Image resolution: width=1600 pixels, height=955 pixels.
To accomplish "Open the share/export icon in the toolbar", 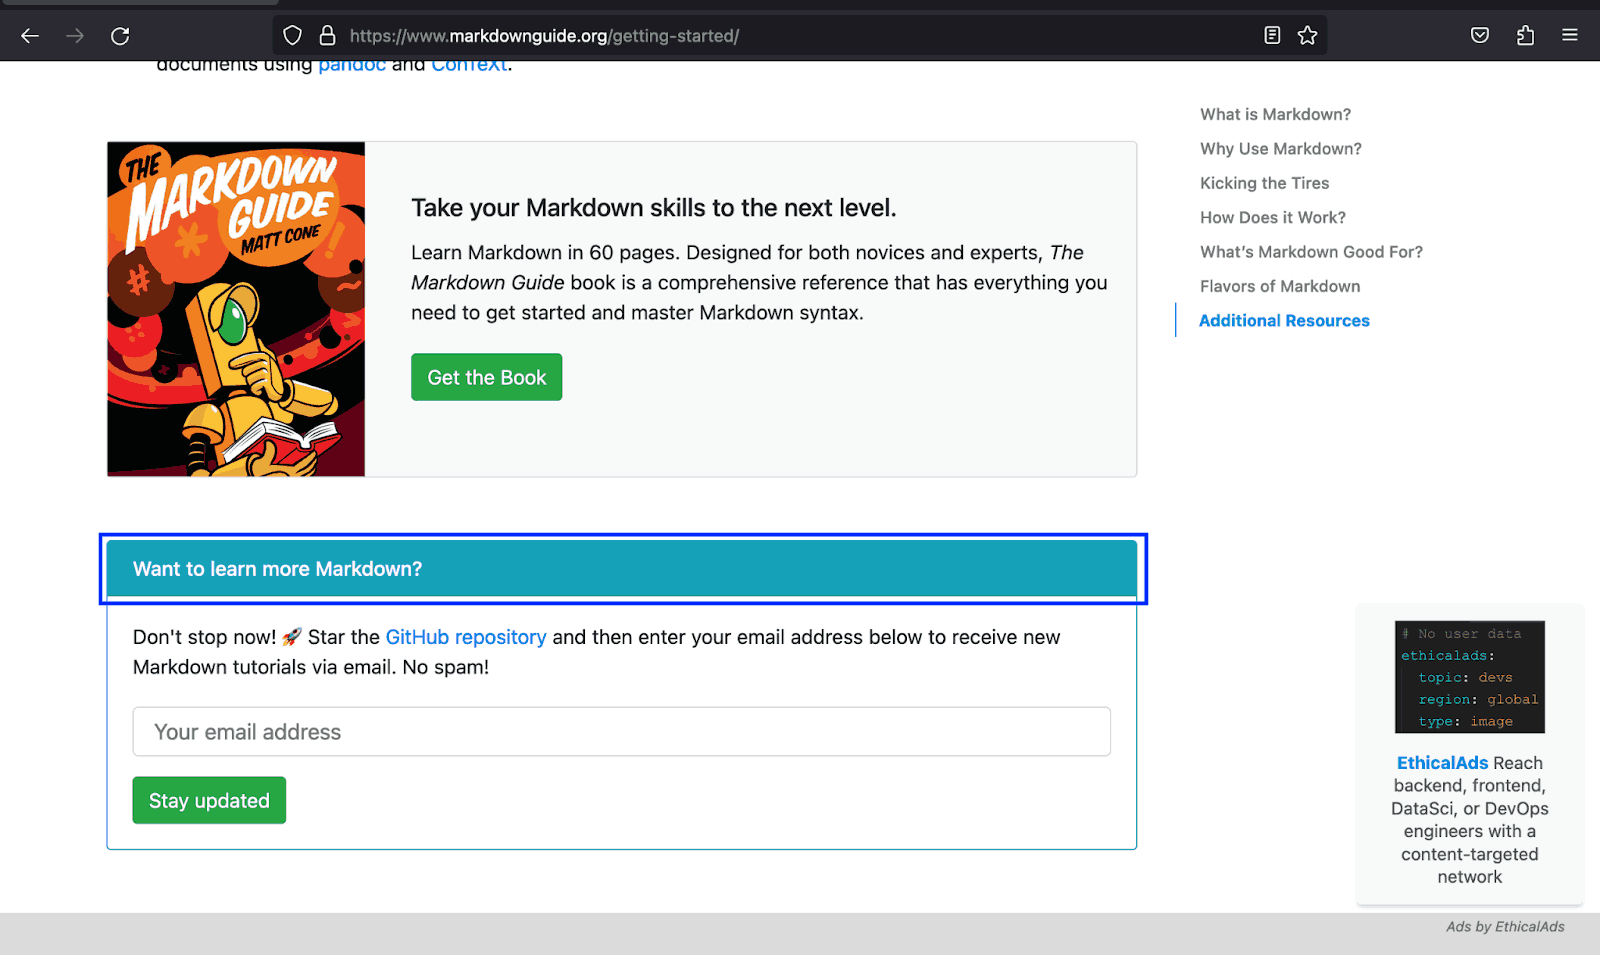I will pyautogui.click(x=1525, y=35).
